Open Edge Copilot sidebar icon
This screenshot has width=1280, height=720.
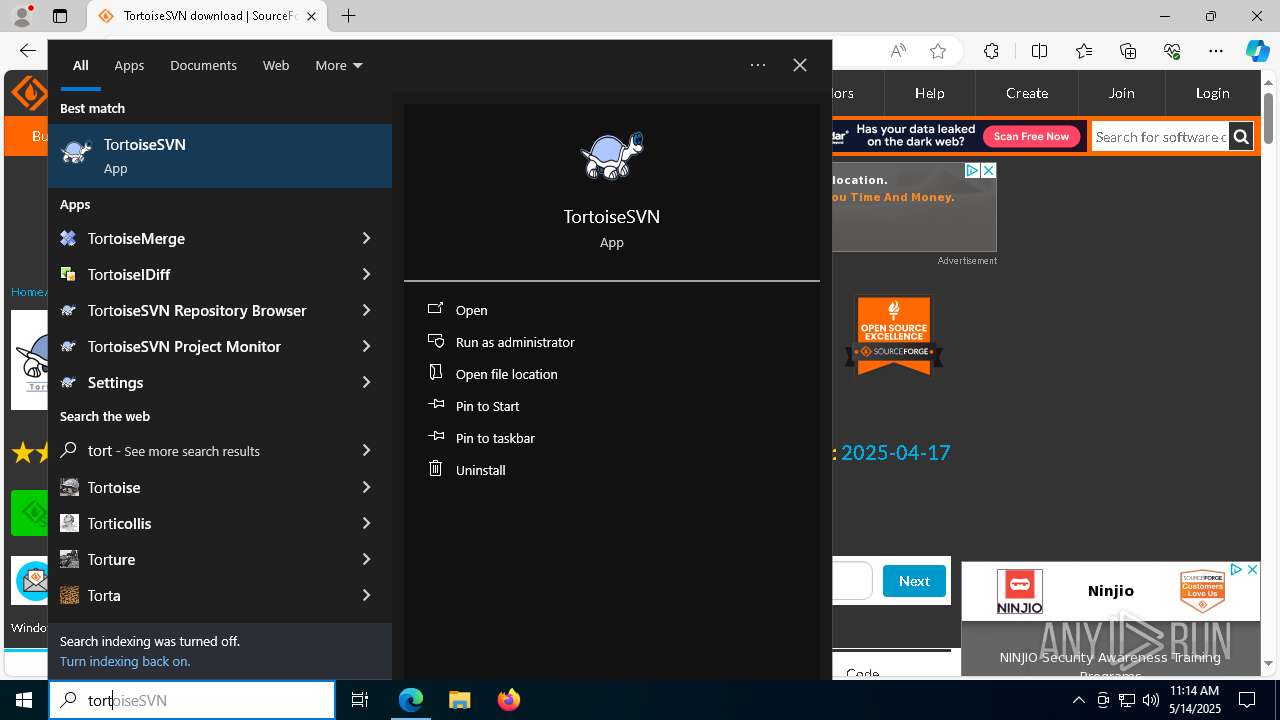tap(1257, 51)
